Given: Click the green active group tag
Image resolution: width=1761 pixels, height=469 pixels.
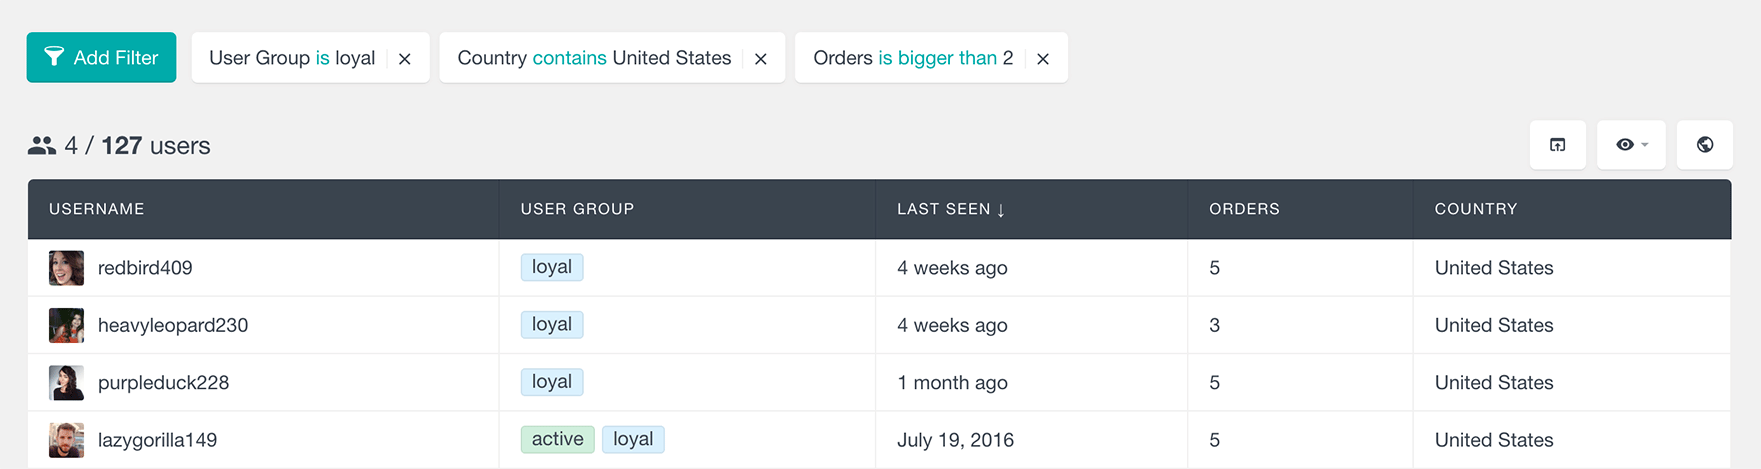Looking at the screenshot, I should click(558, 439).
